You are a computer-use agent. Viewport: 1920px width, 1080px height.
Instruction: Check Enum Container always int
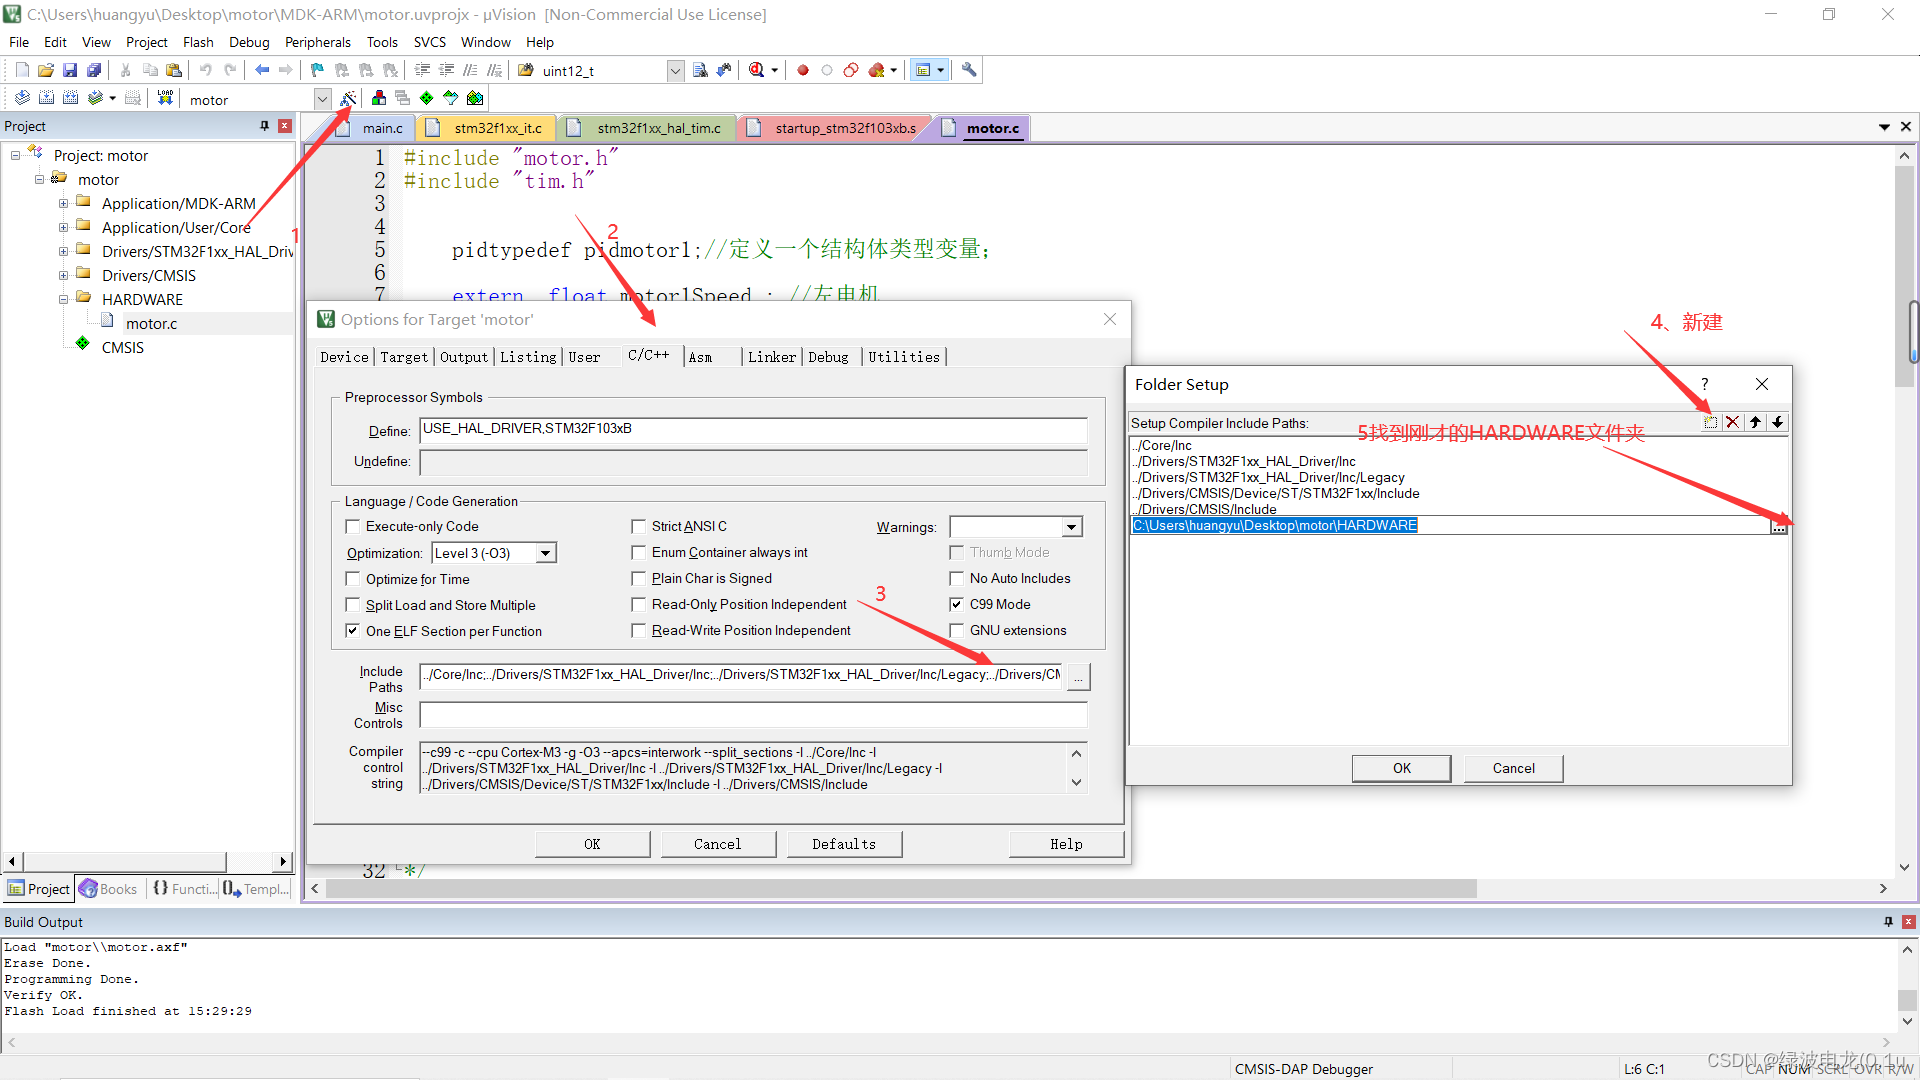coord(638,552)
